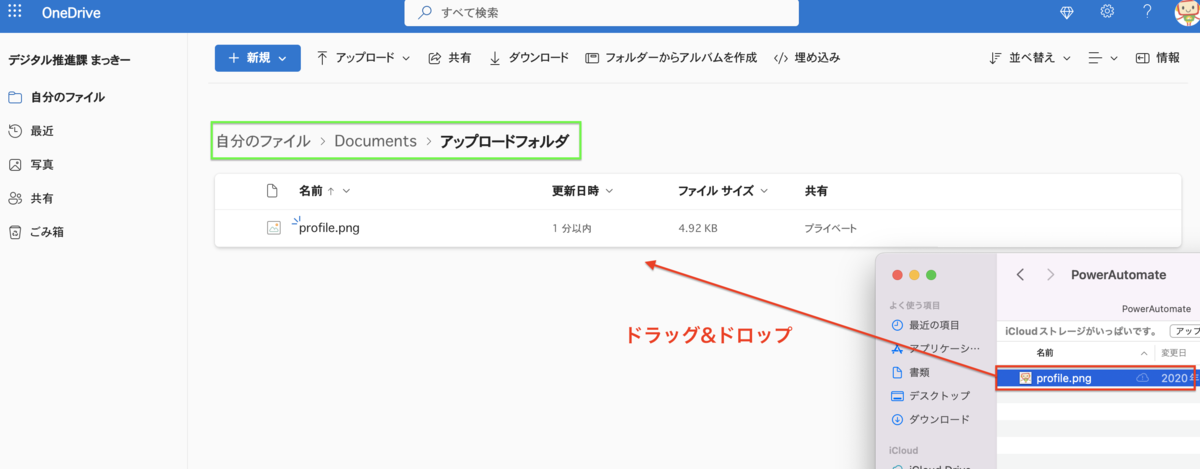Click the 4.92 KB file size cell
The height and width of the screenshot is (469, 1200).
(x=698, y=228)
